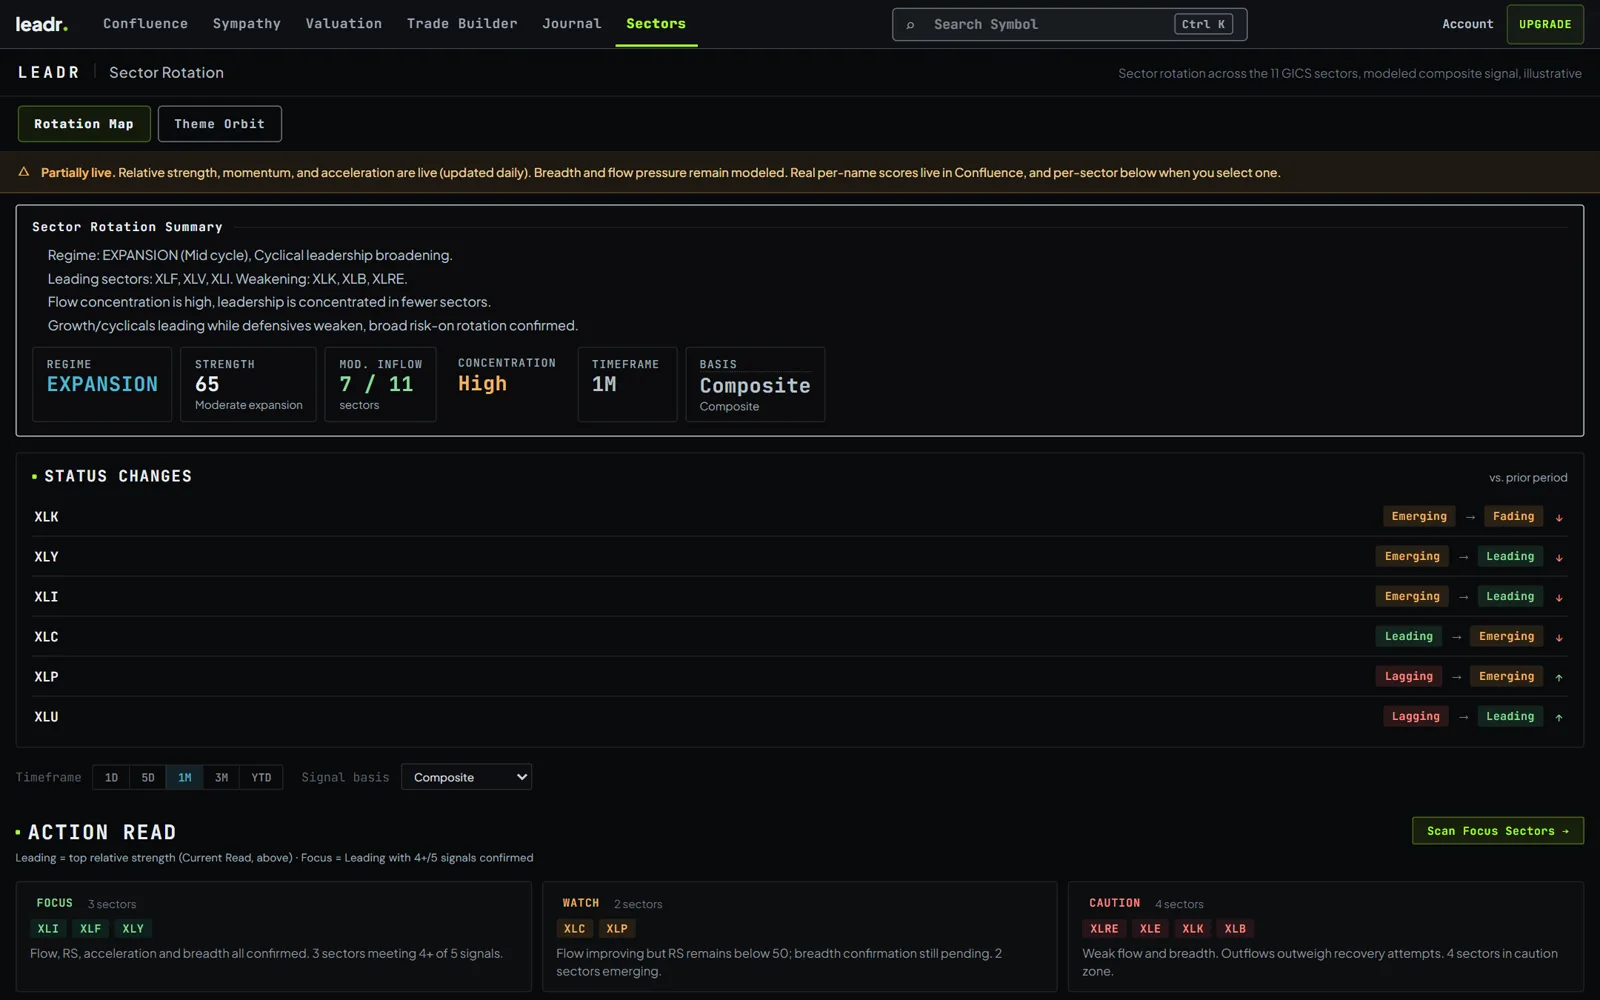The image size is (1600, 1000).
Task: Click the CONCENTRATION High card
Action: [x=507, y=384]
